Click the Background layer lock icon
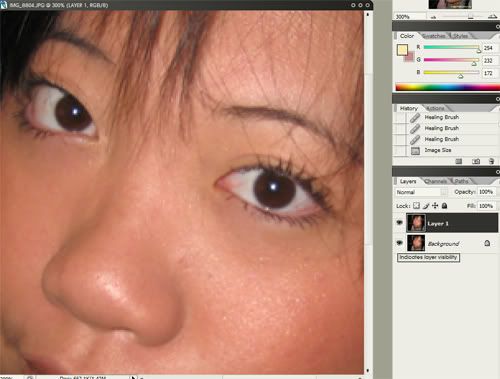 click(487, 243)
